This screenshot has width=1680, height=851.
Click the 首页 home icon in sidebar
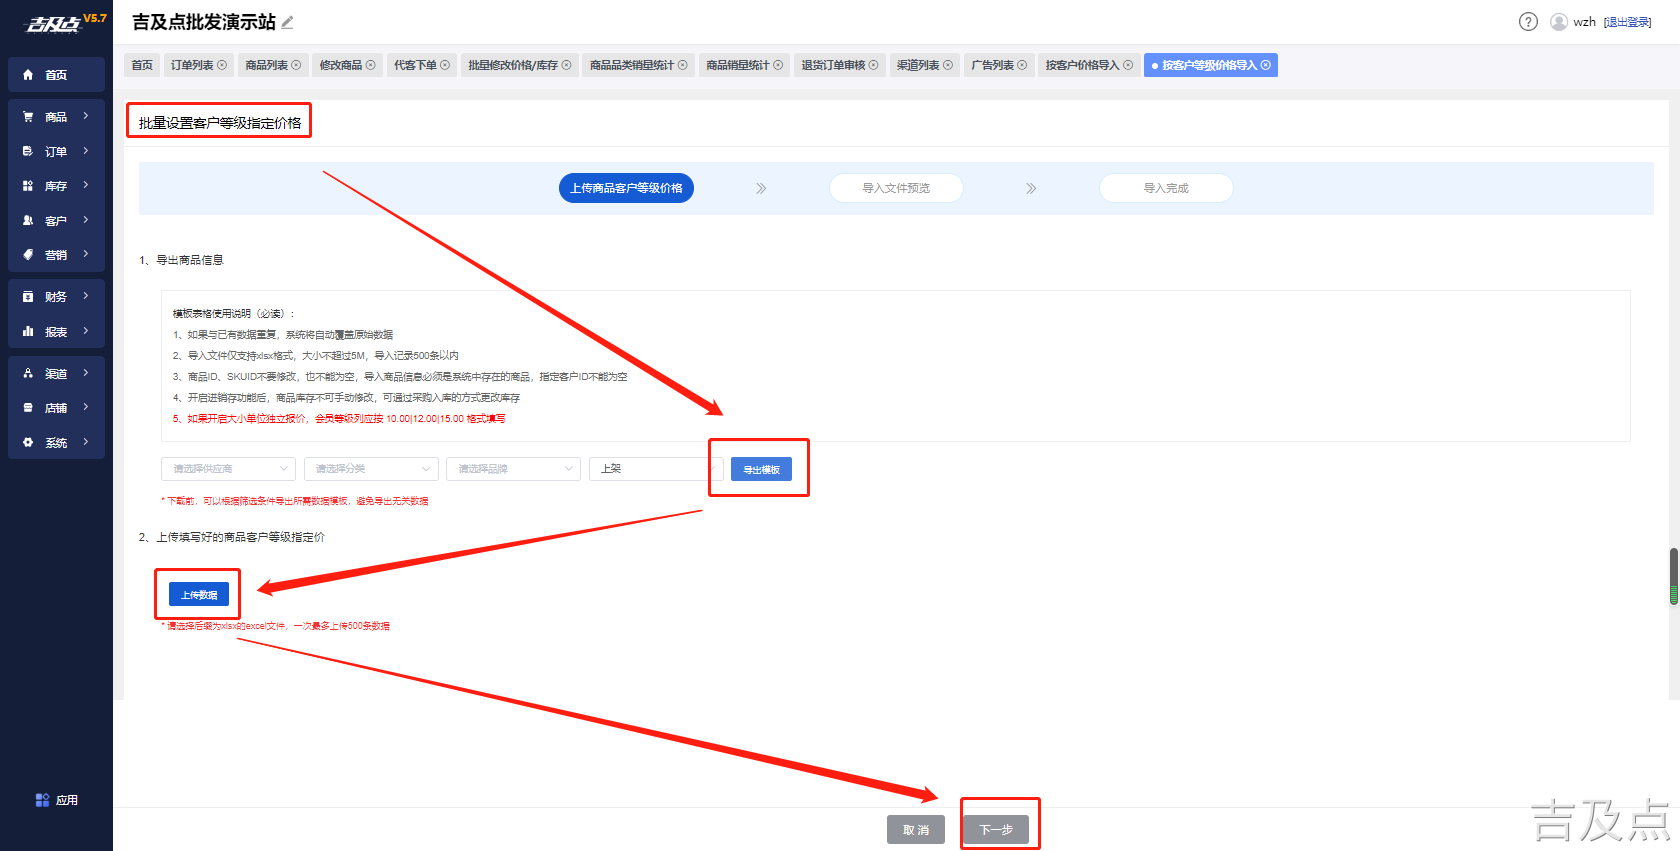click(x=28, y=75)
